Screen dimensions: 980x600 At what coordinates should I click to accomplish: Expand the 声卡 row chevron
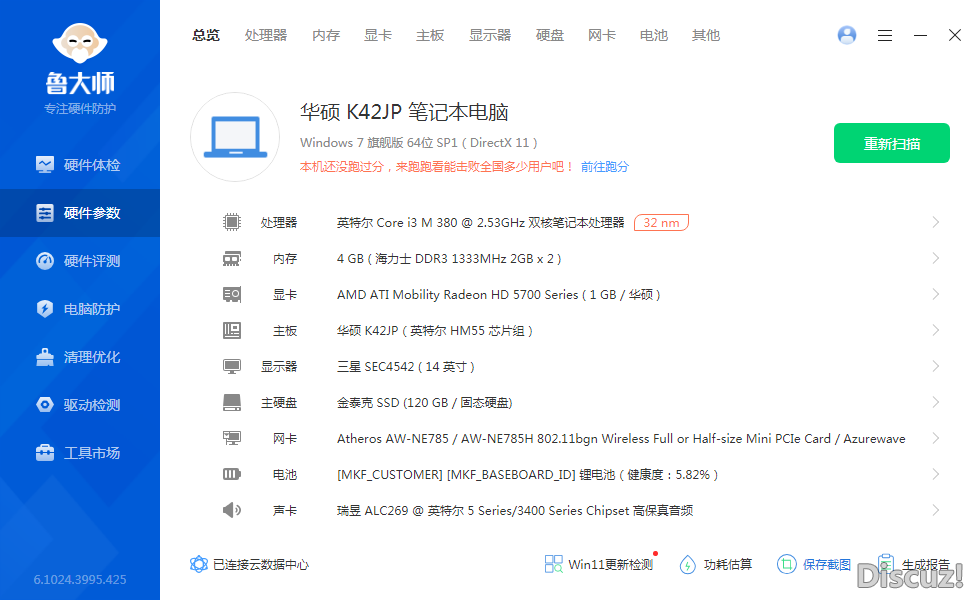[936, 510]
